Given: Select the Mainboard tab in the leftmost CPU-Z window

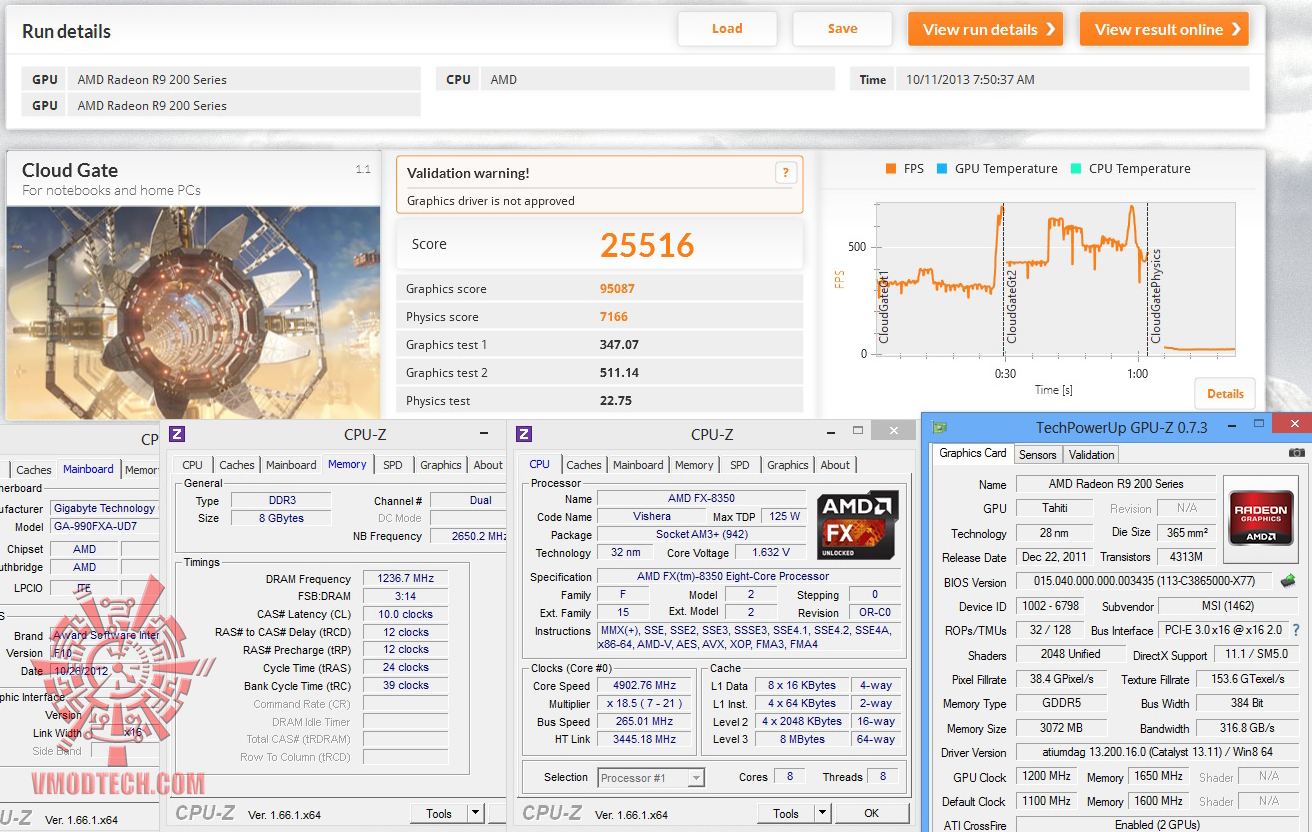Looking at the screenshot, I should pyautogui.click(x=88, y=469).
